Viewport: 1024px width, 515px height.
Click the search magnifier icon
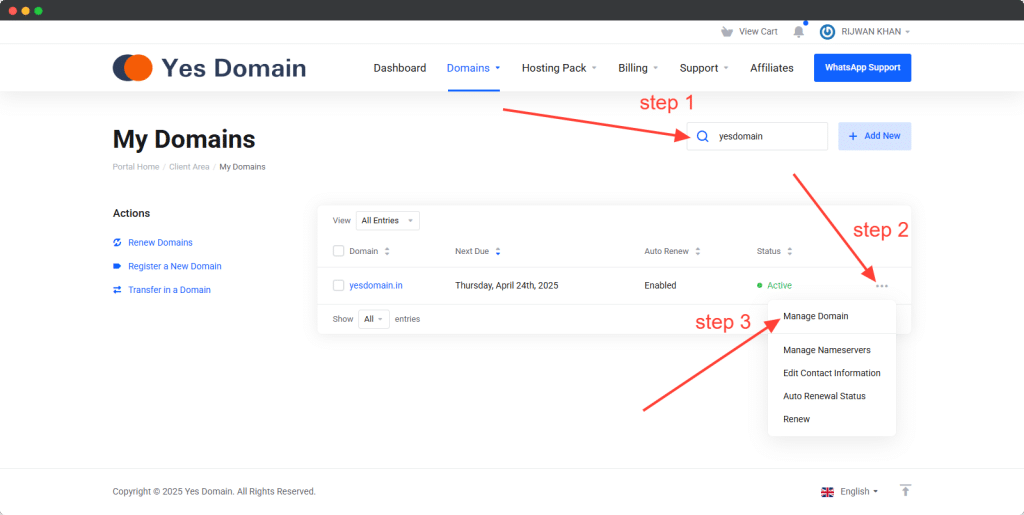[703, 136]
